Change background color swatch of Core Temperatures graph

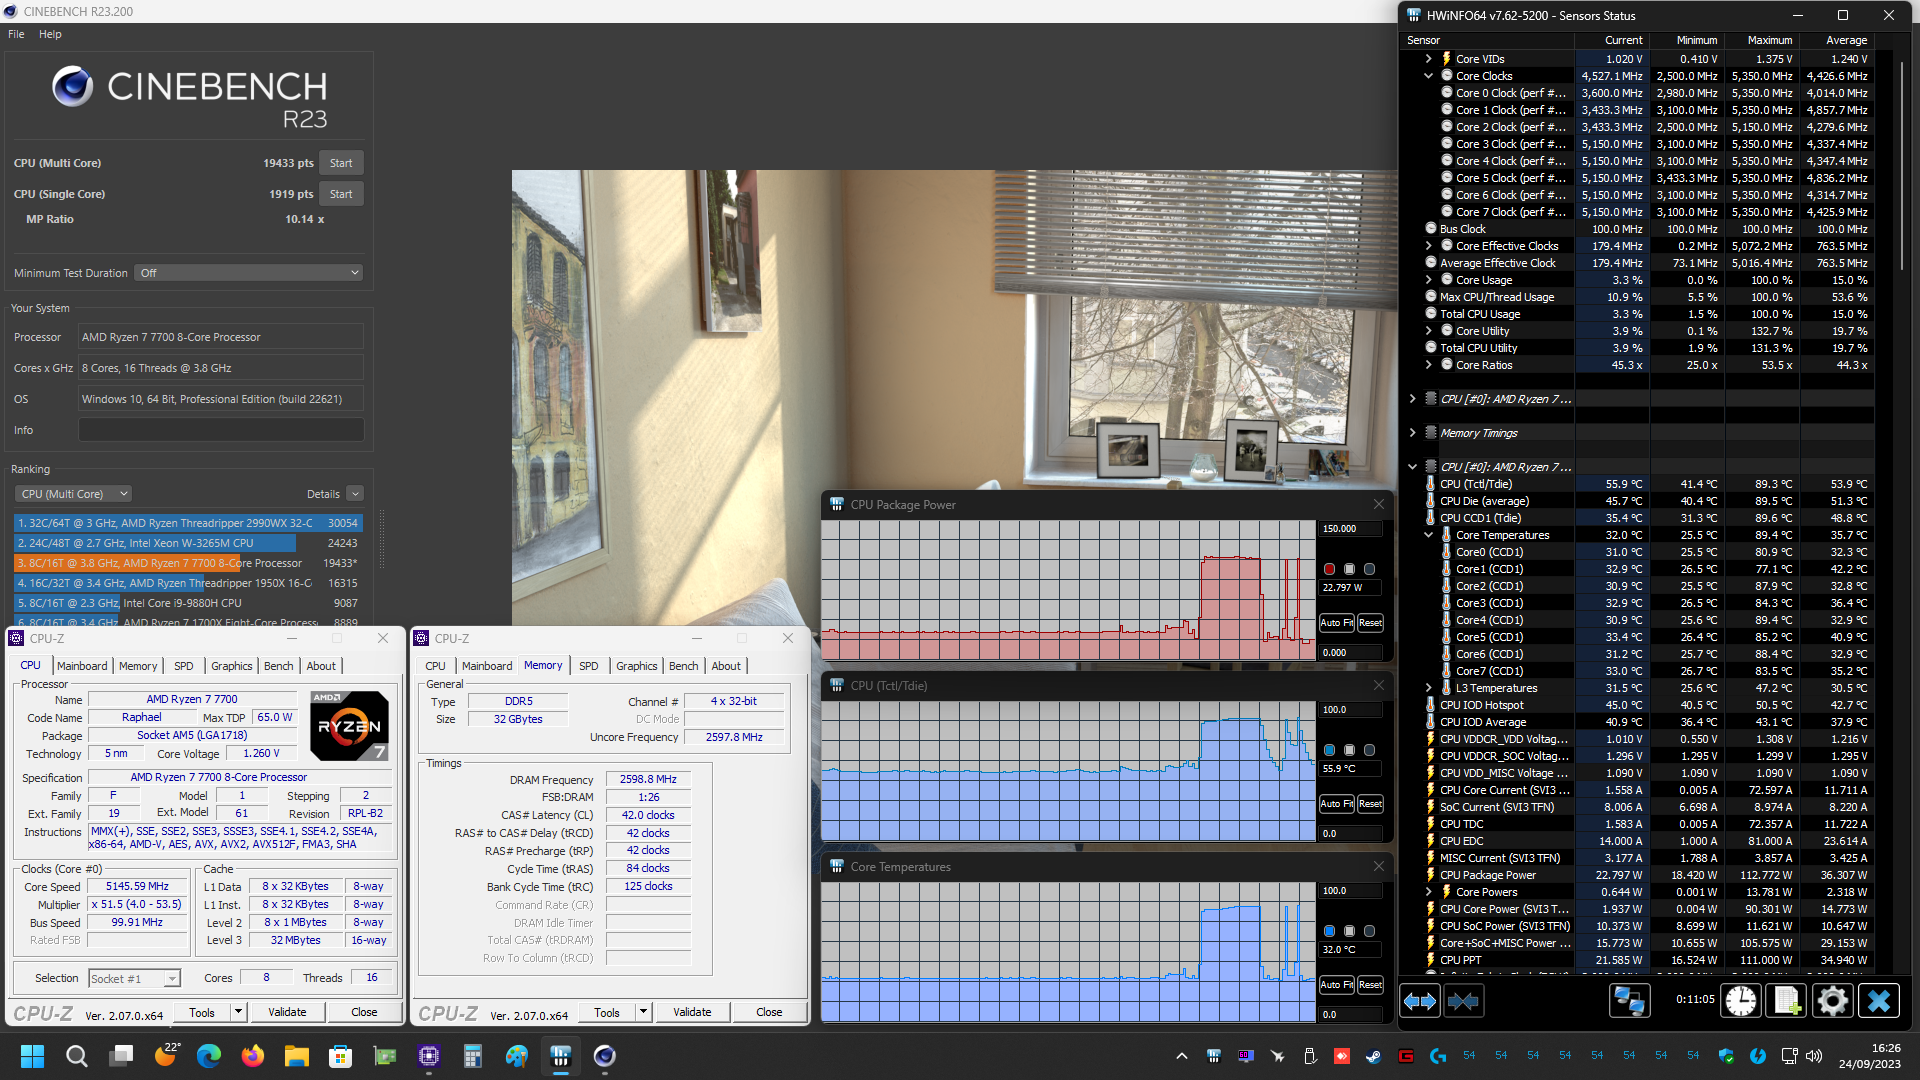pos(1349,931)
